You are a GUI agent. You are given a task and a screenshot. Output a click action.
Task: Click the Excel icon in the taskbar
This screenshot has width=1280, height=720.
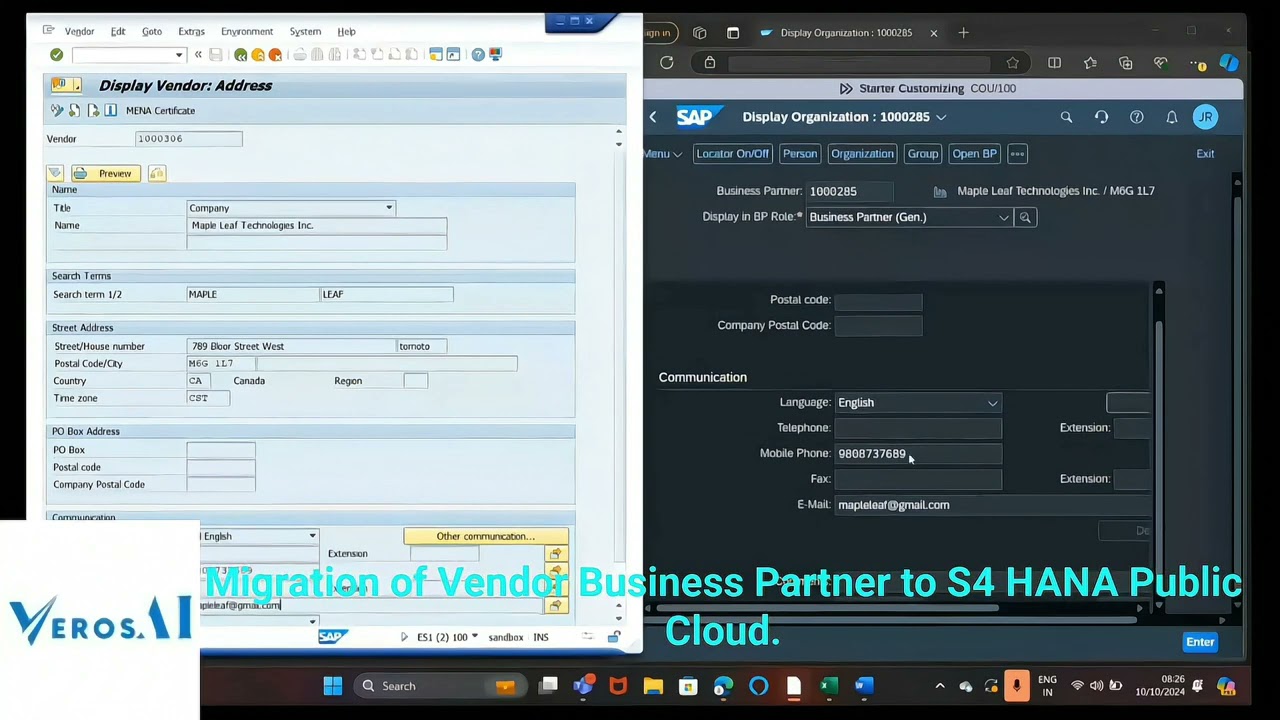pyautogui.click(x=828, y=686)
